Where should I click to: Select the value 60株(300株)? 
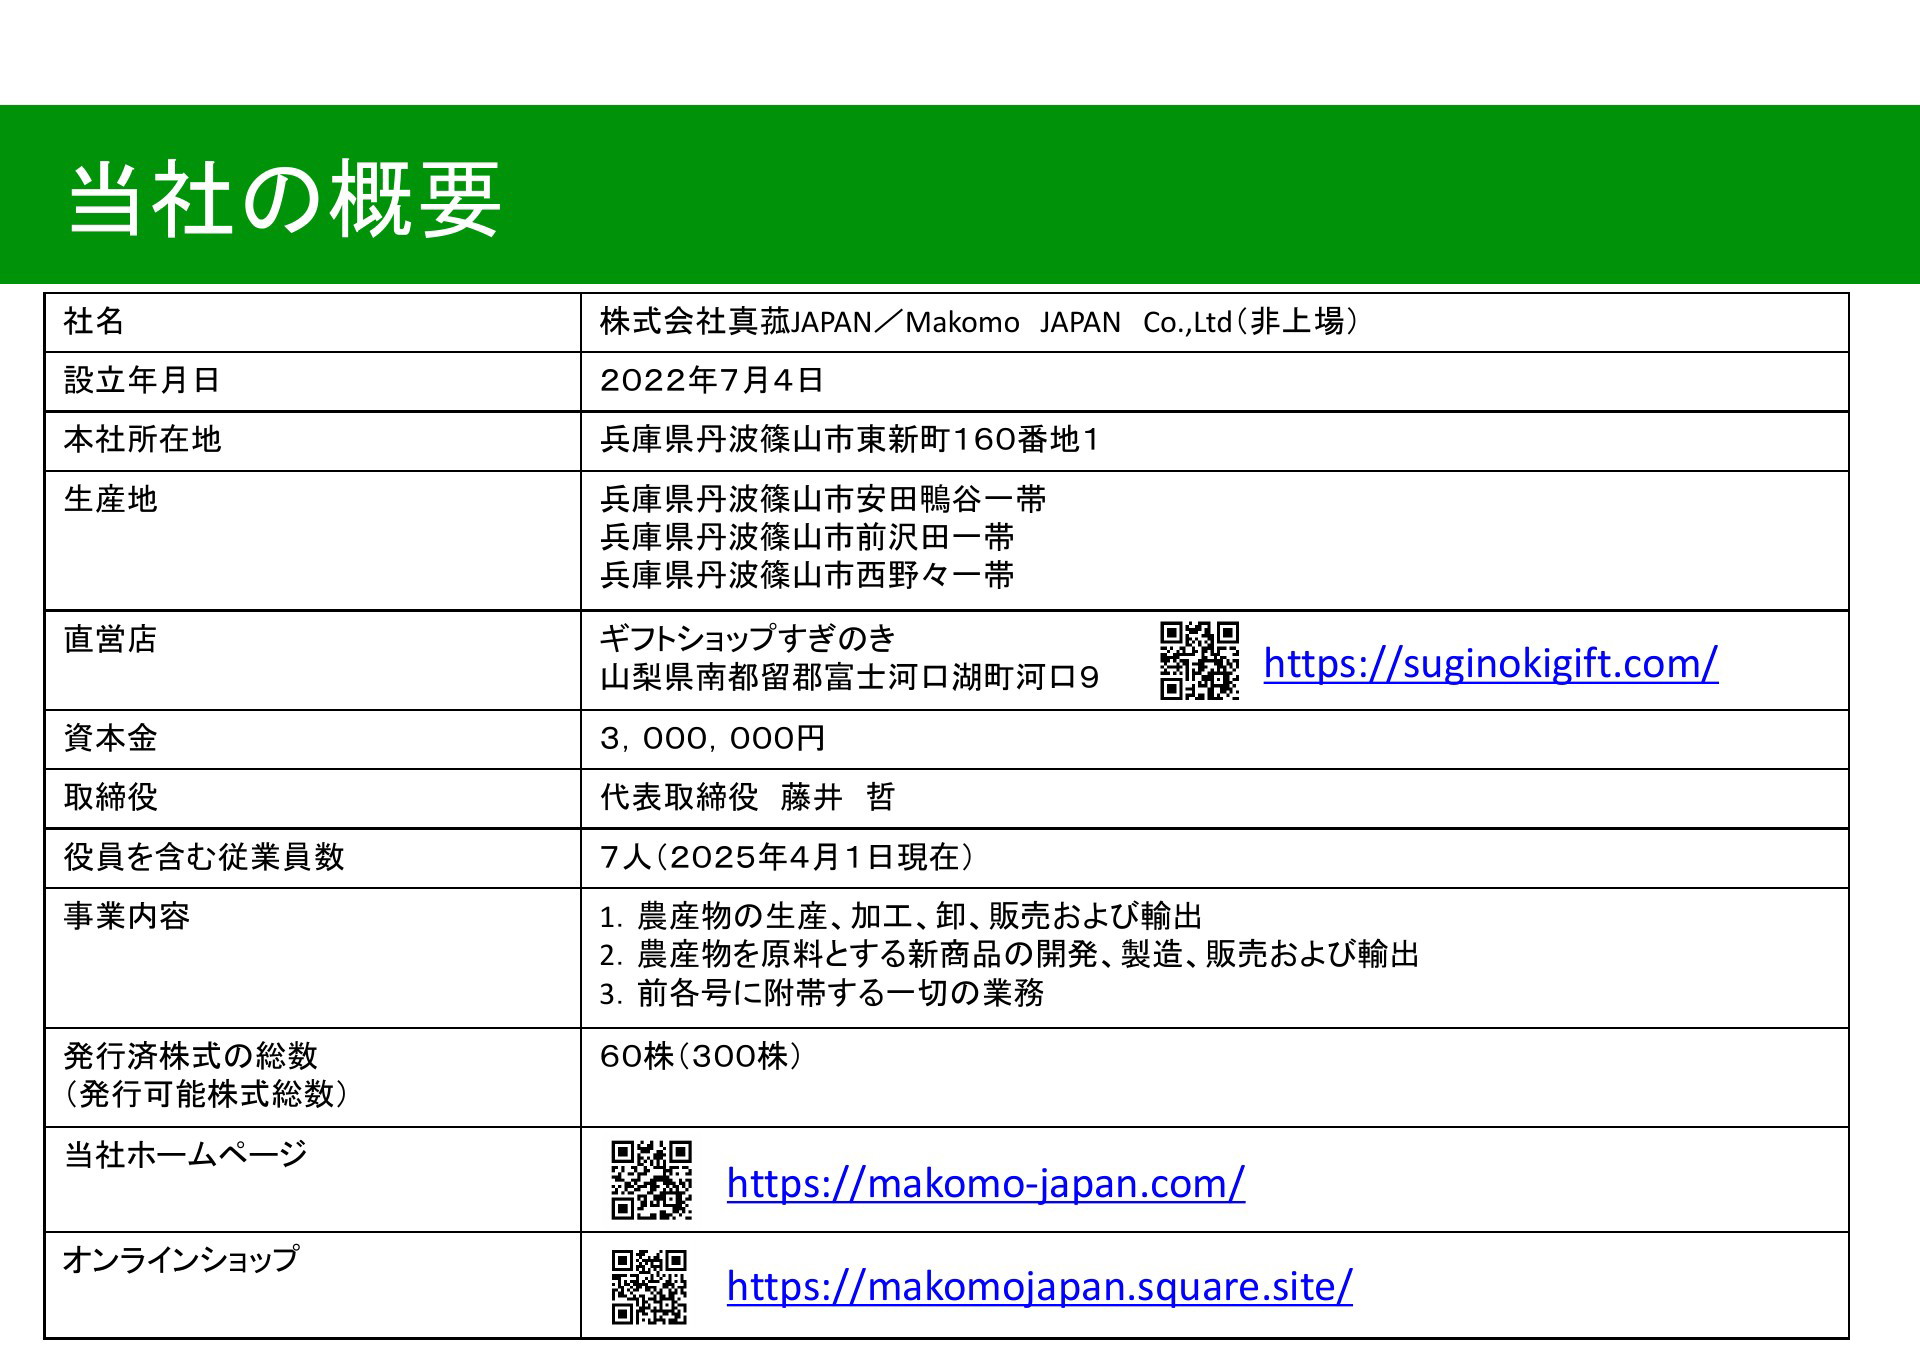click(x=700, y=1056)
